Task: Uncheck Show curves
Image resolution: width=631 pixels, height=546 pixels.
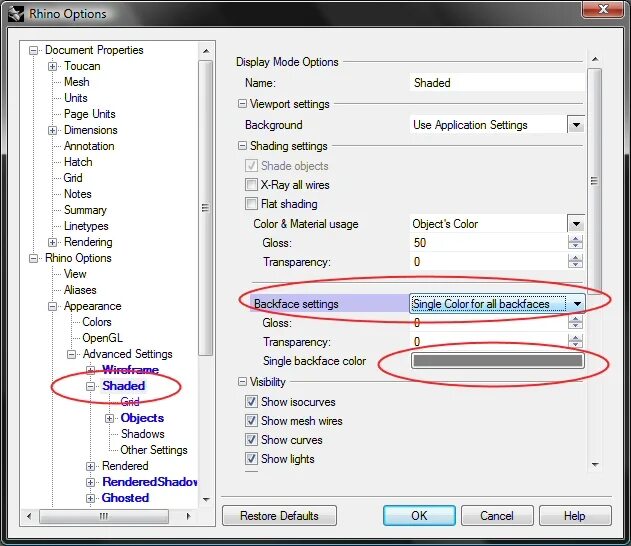Action: pos(251,439)
